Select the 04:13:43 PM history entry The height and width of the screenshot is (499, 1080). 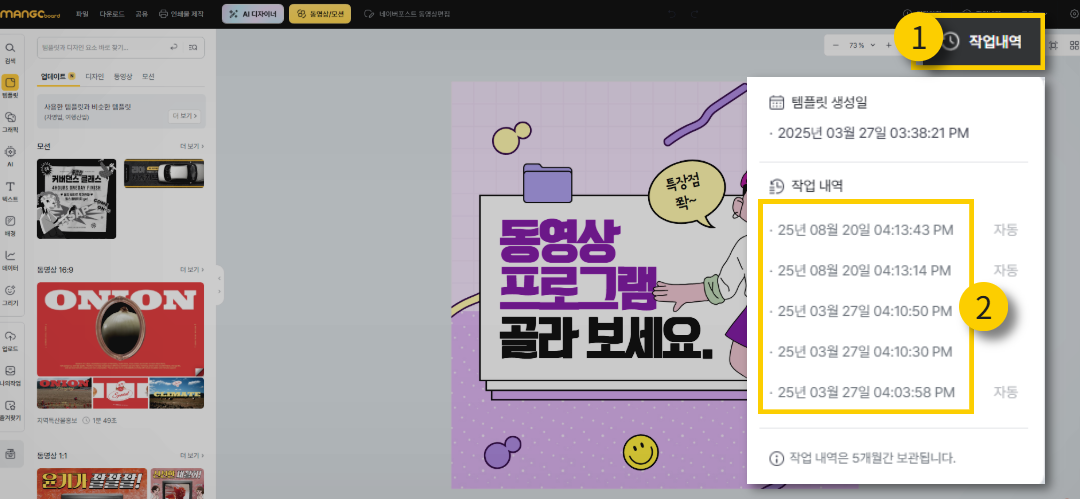click(866, 230)
